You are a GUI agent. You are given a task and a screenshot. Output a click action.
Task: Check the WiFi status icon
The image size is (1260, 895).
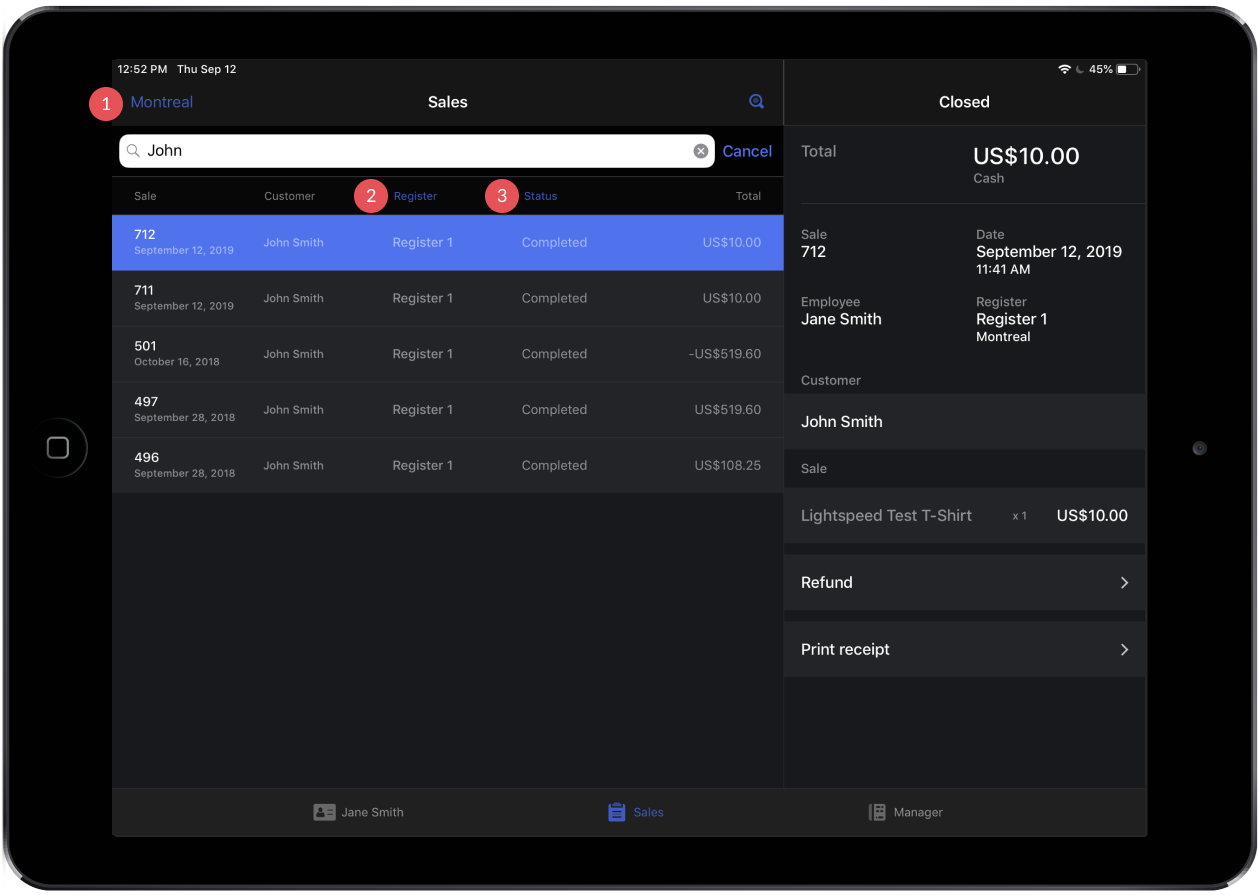1065,70
